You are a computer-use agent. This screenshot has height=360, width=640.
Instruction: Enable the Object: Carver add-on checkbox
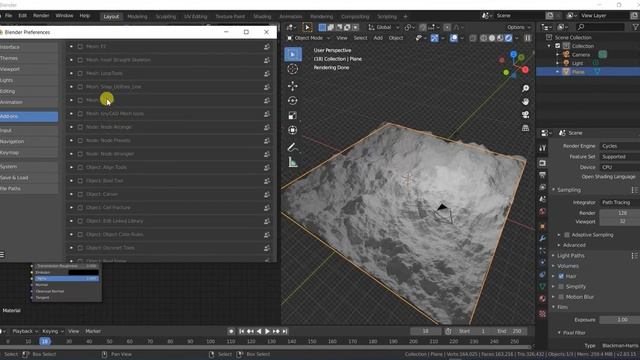pos(80,194)
